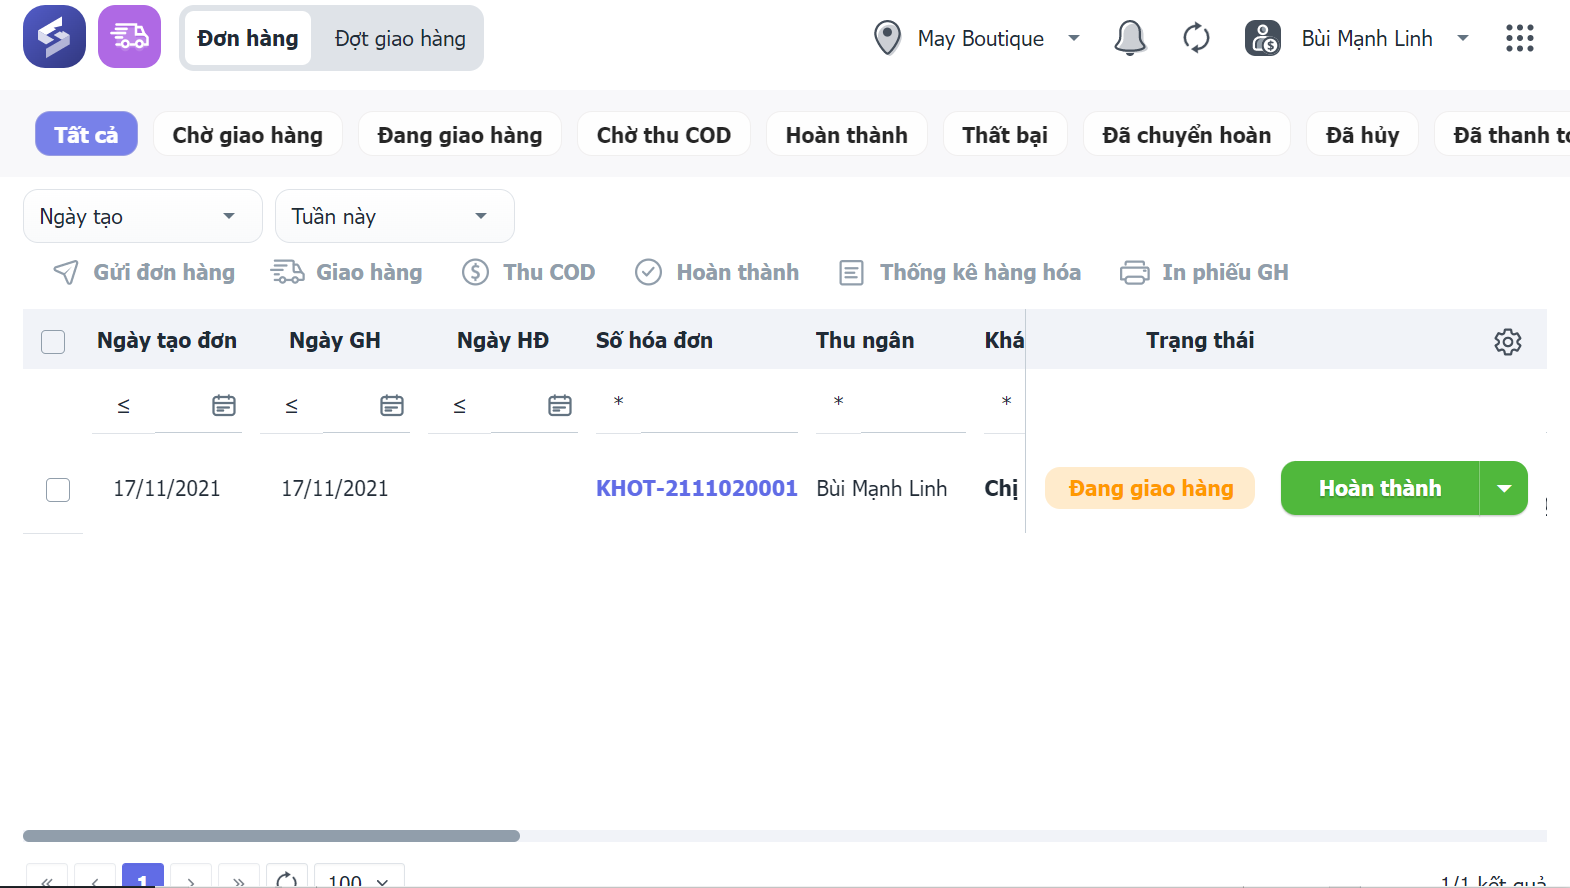Expand the Ngày tạo dropdown
The width and height of the screenshot is (1570, 888).
pyautogui.click(x=142, y=217)
